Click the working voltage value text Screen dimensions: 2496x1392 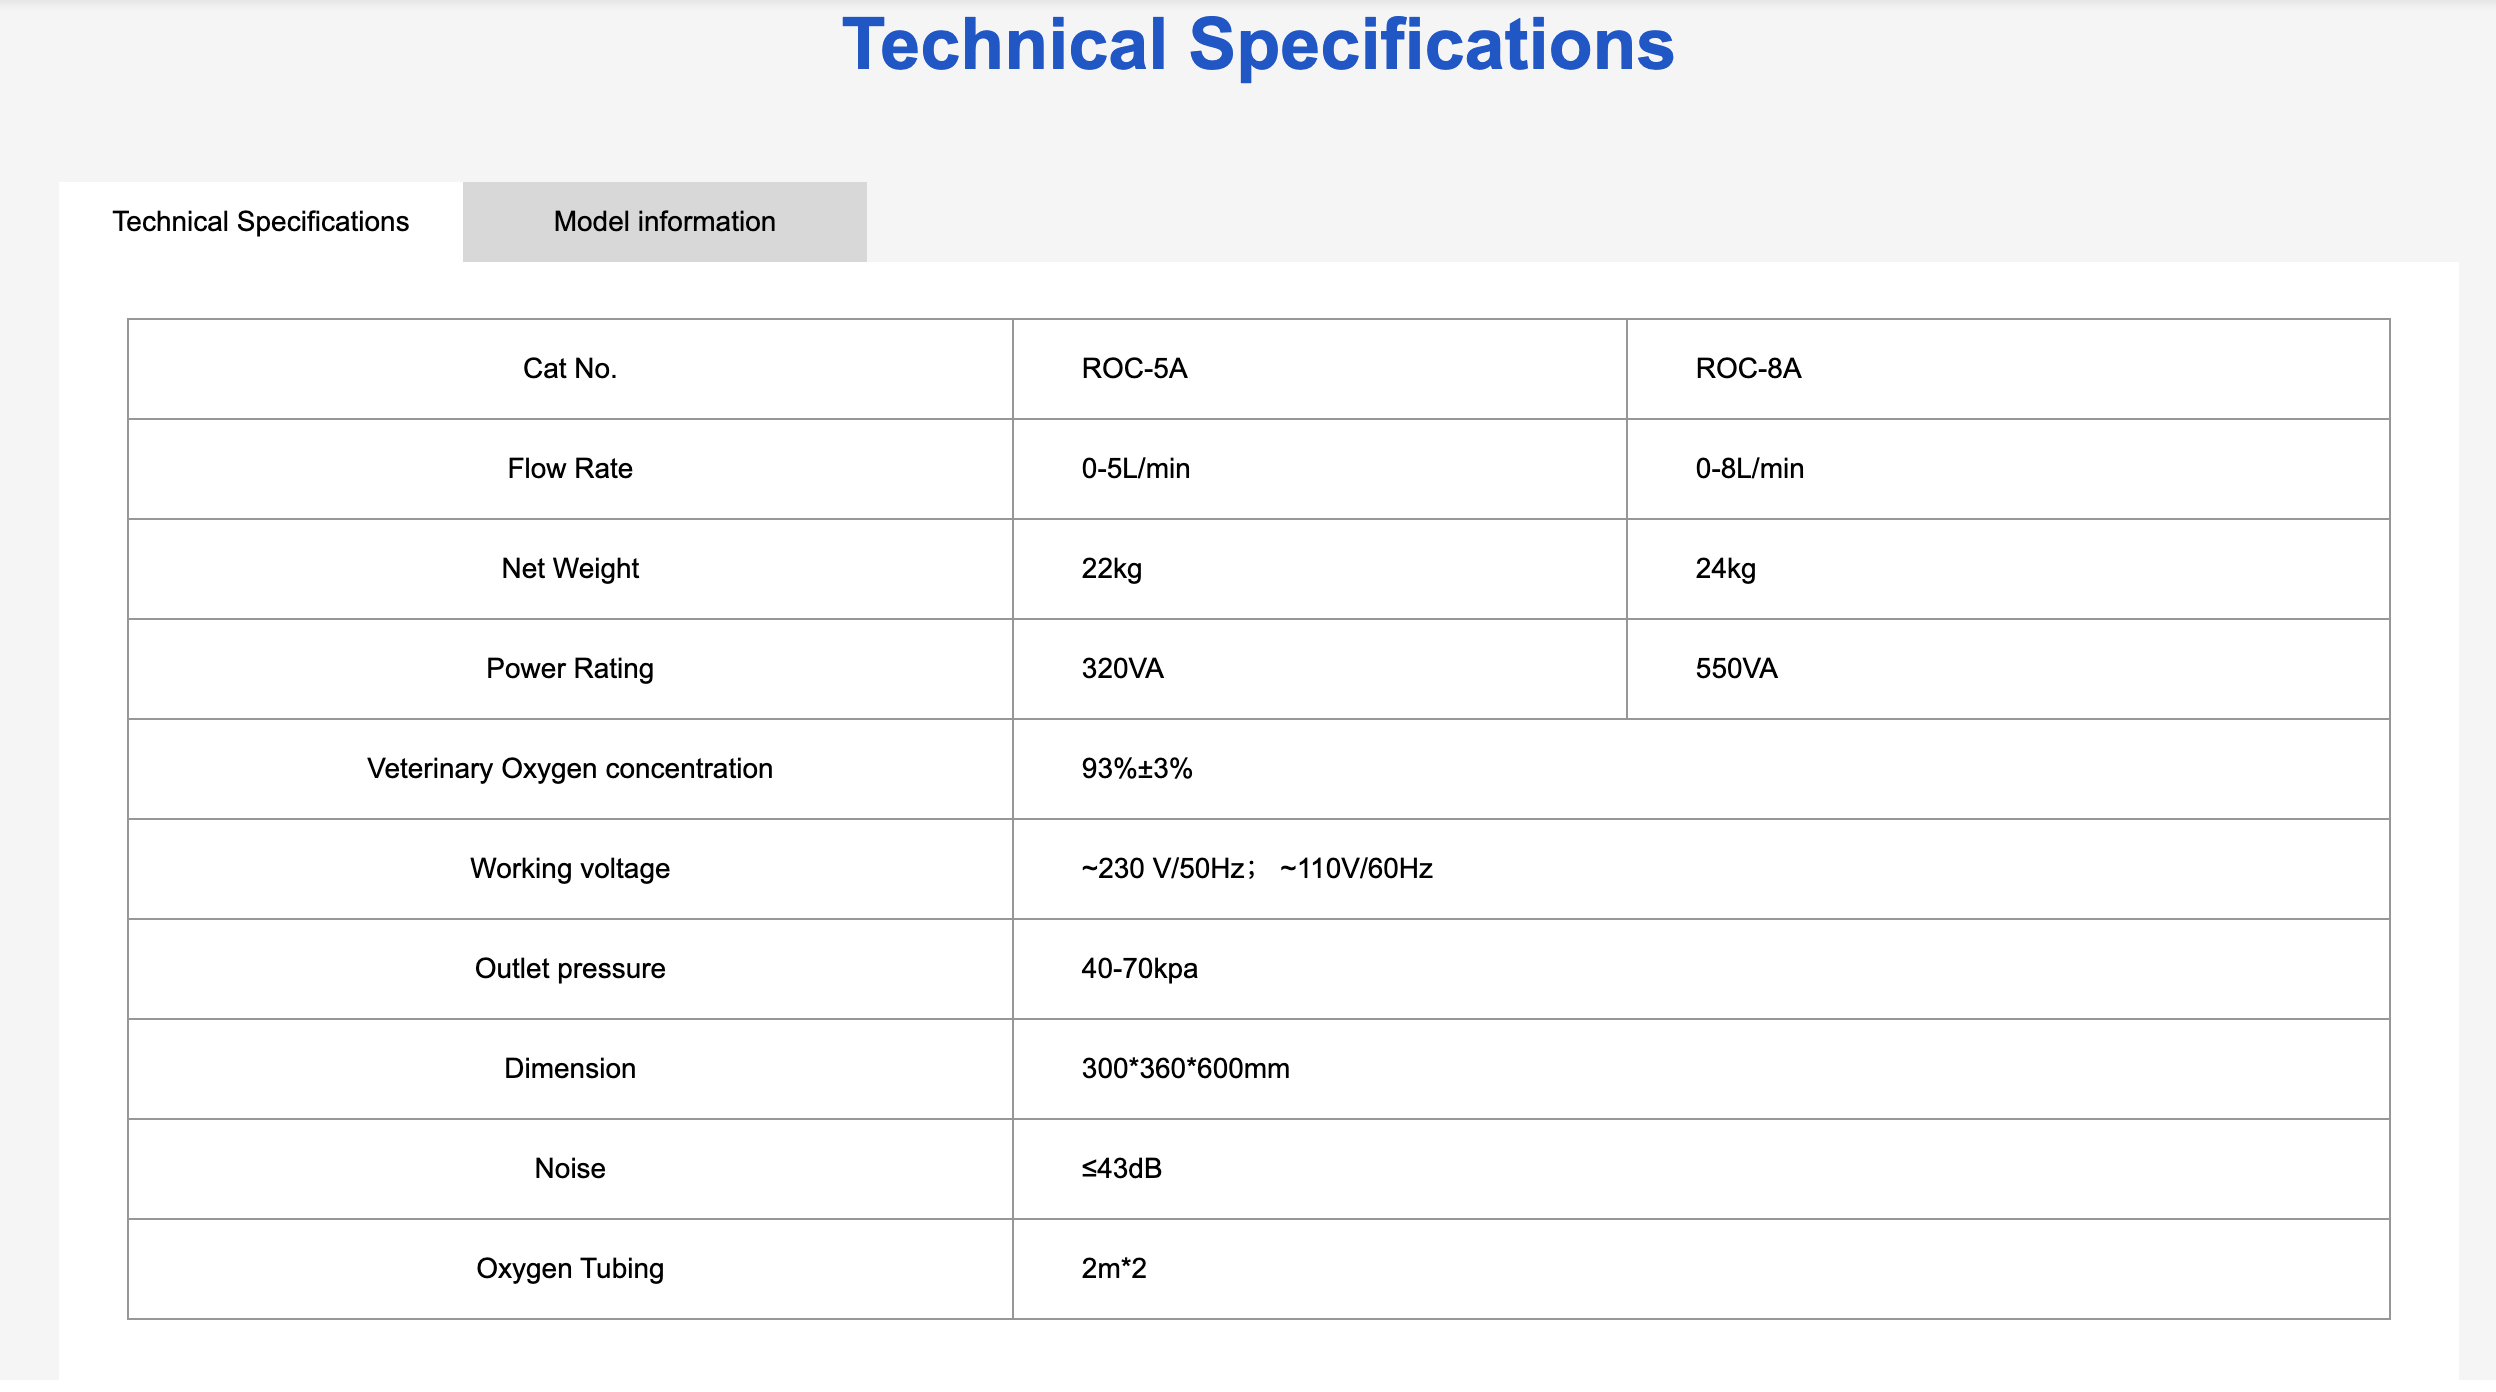click(1257, 868)
